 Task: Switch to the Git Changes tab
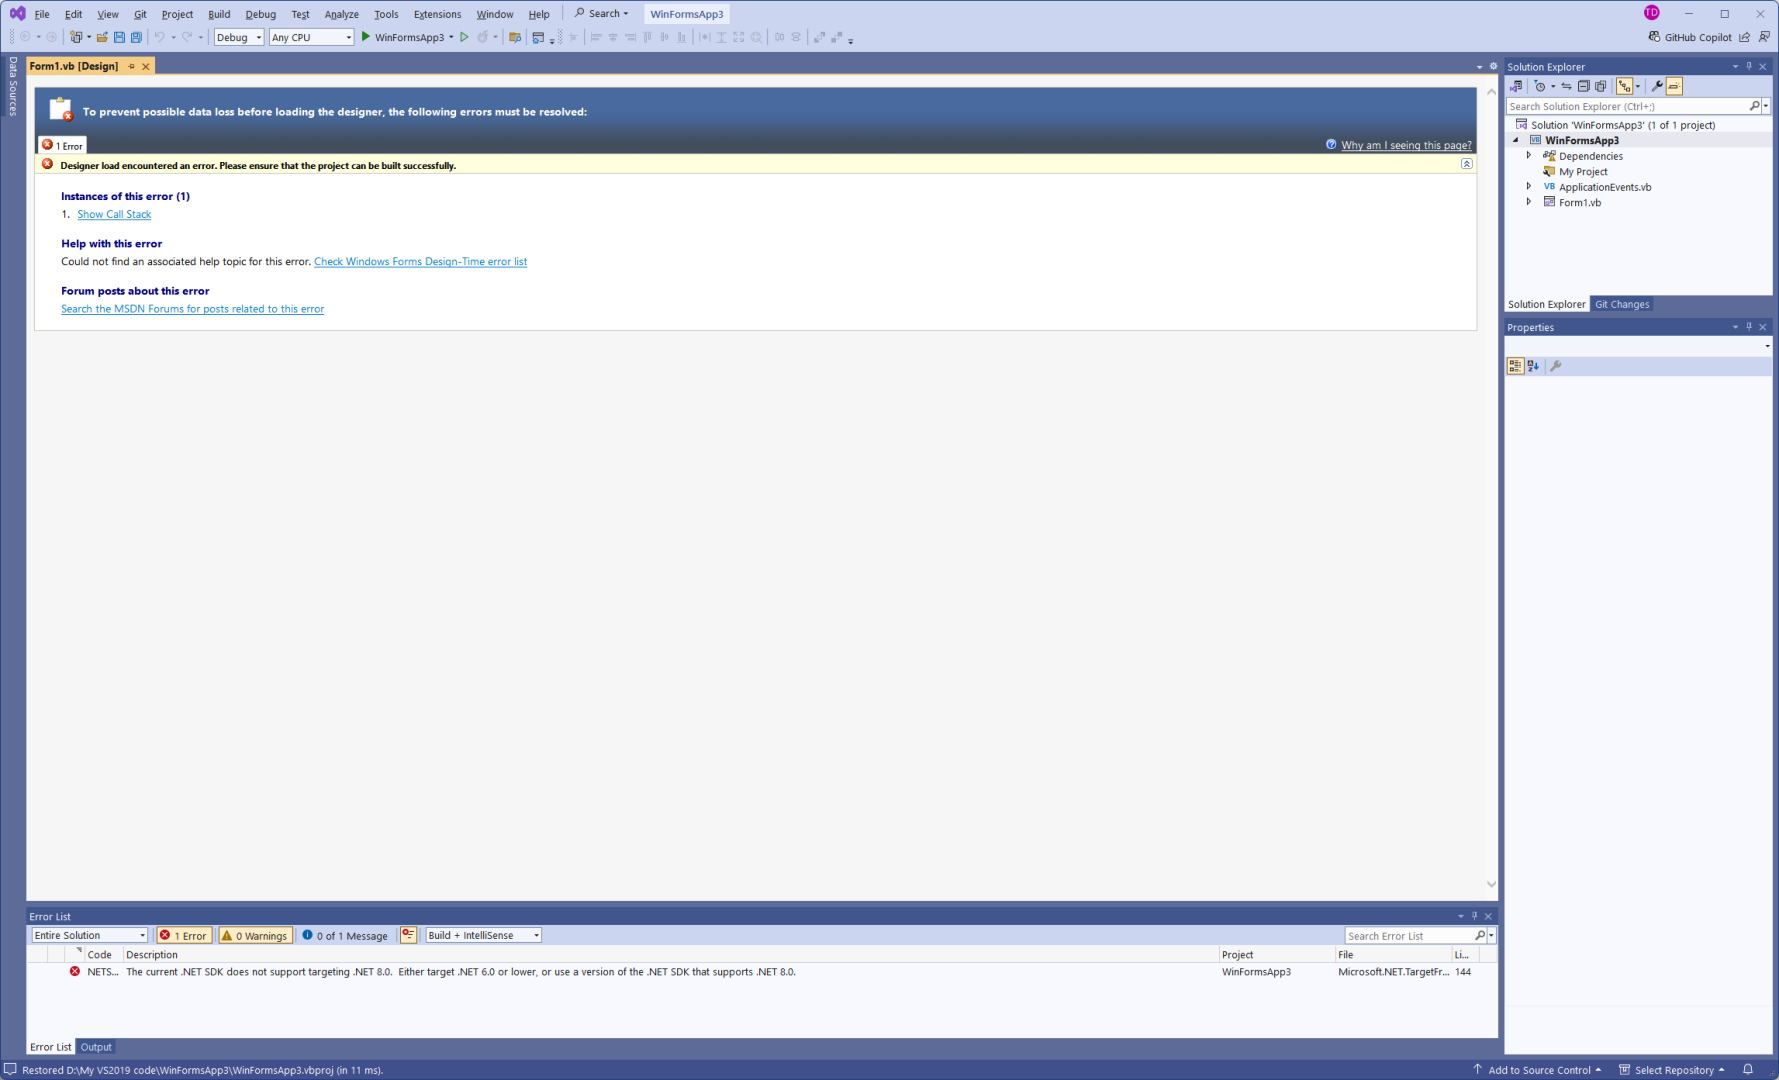pos(1621,304)
